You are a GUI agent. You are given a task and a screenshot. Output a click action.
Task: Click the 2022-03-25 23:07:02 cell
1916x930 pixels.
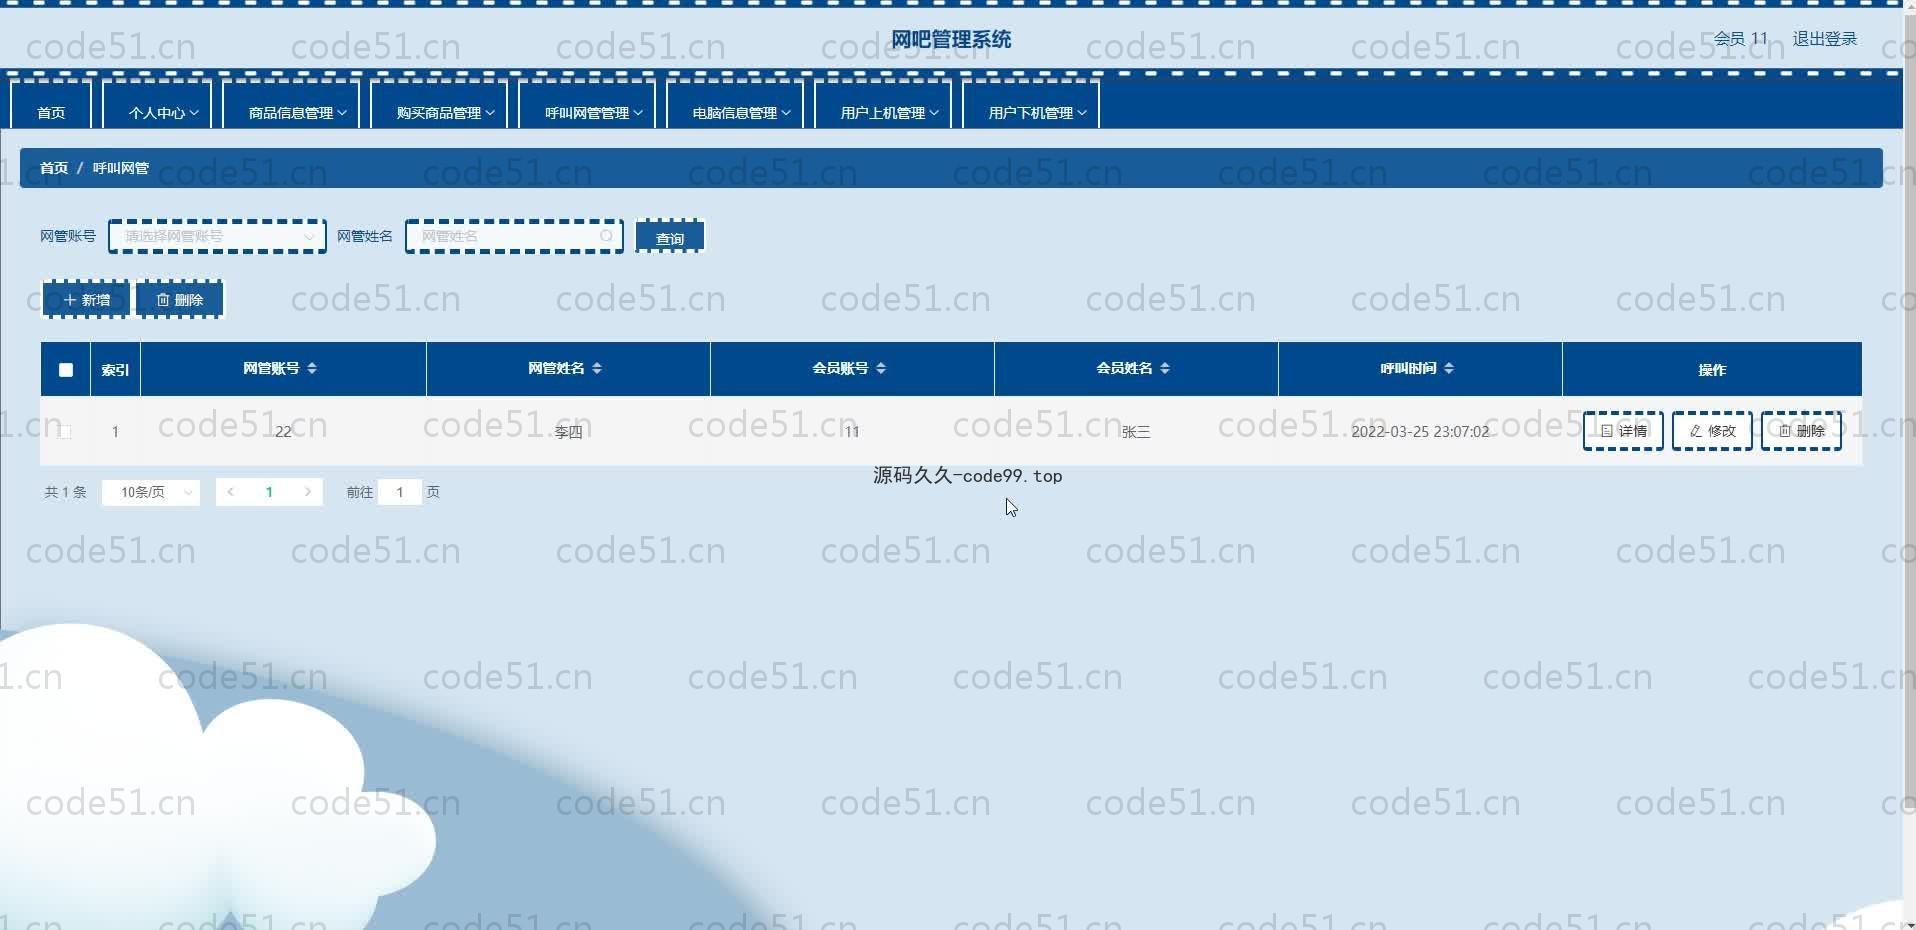click(x=1420, y=431)
